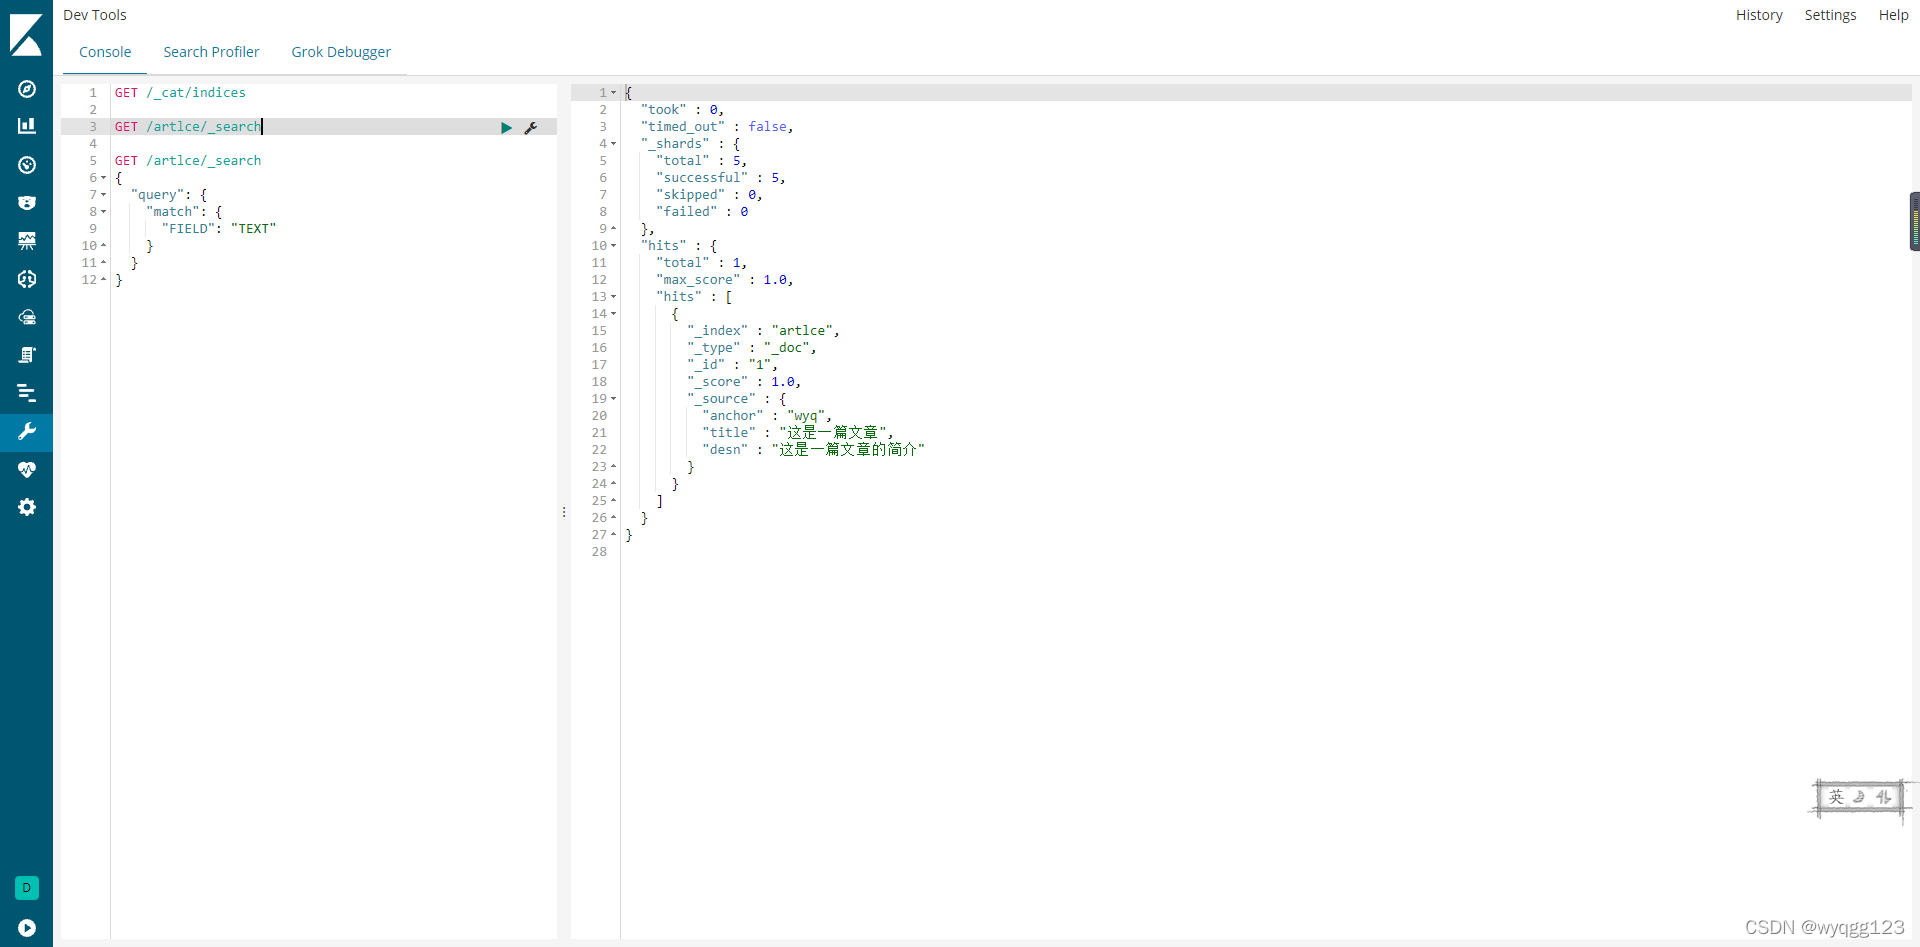Open APM from the sidebar
The image size is (1920, 947).
click(27, 393)
